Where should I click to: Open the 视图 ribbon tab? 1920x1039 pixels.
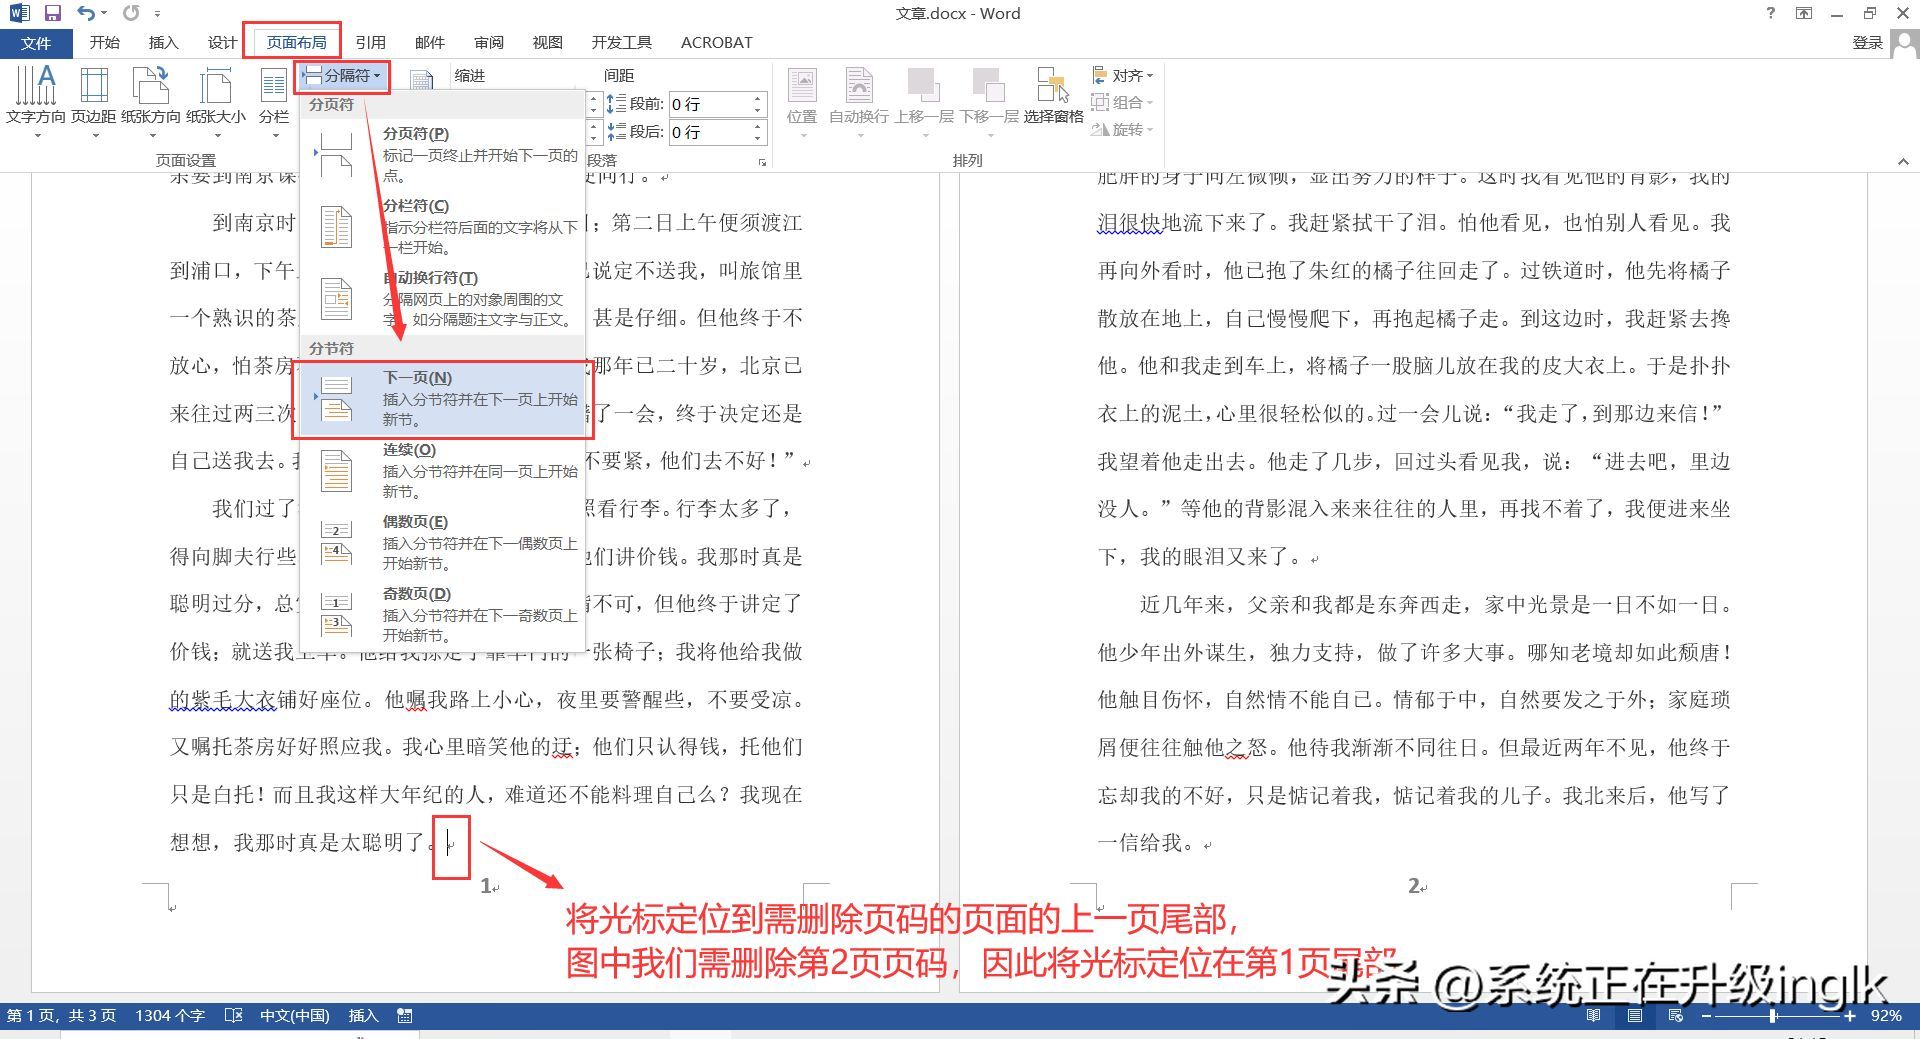click(547, 42)
